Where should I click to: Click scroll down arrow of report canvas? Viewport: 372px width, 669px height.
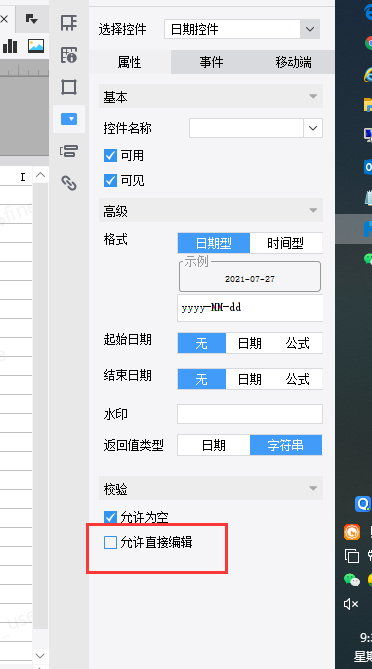click(x=41, y=655)
